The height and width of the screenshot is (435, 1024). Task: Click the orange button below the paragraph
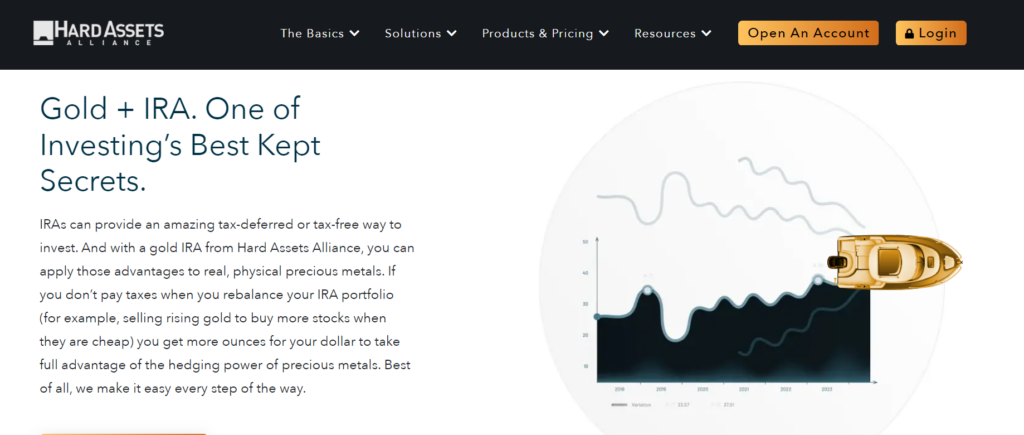point(123,434)
